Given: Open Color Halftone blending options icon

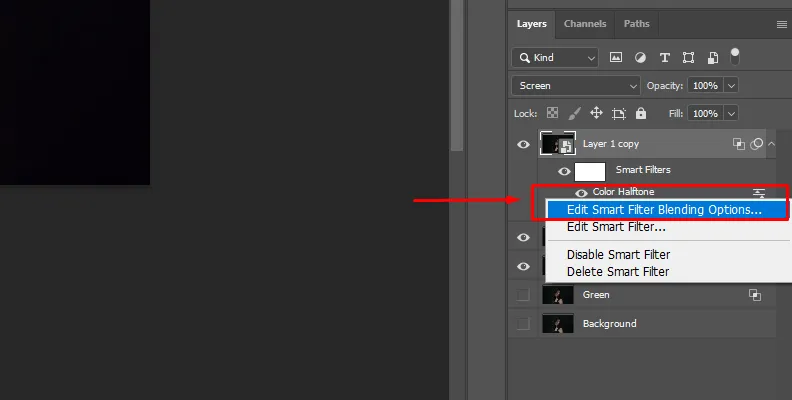Looking at the screenshot, I should [759, 192].
